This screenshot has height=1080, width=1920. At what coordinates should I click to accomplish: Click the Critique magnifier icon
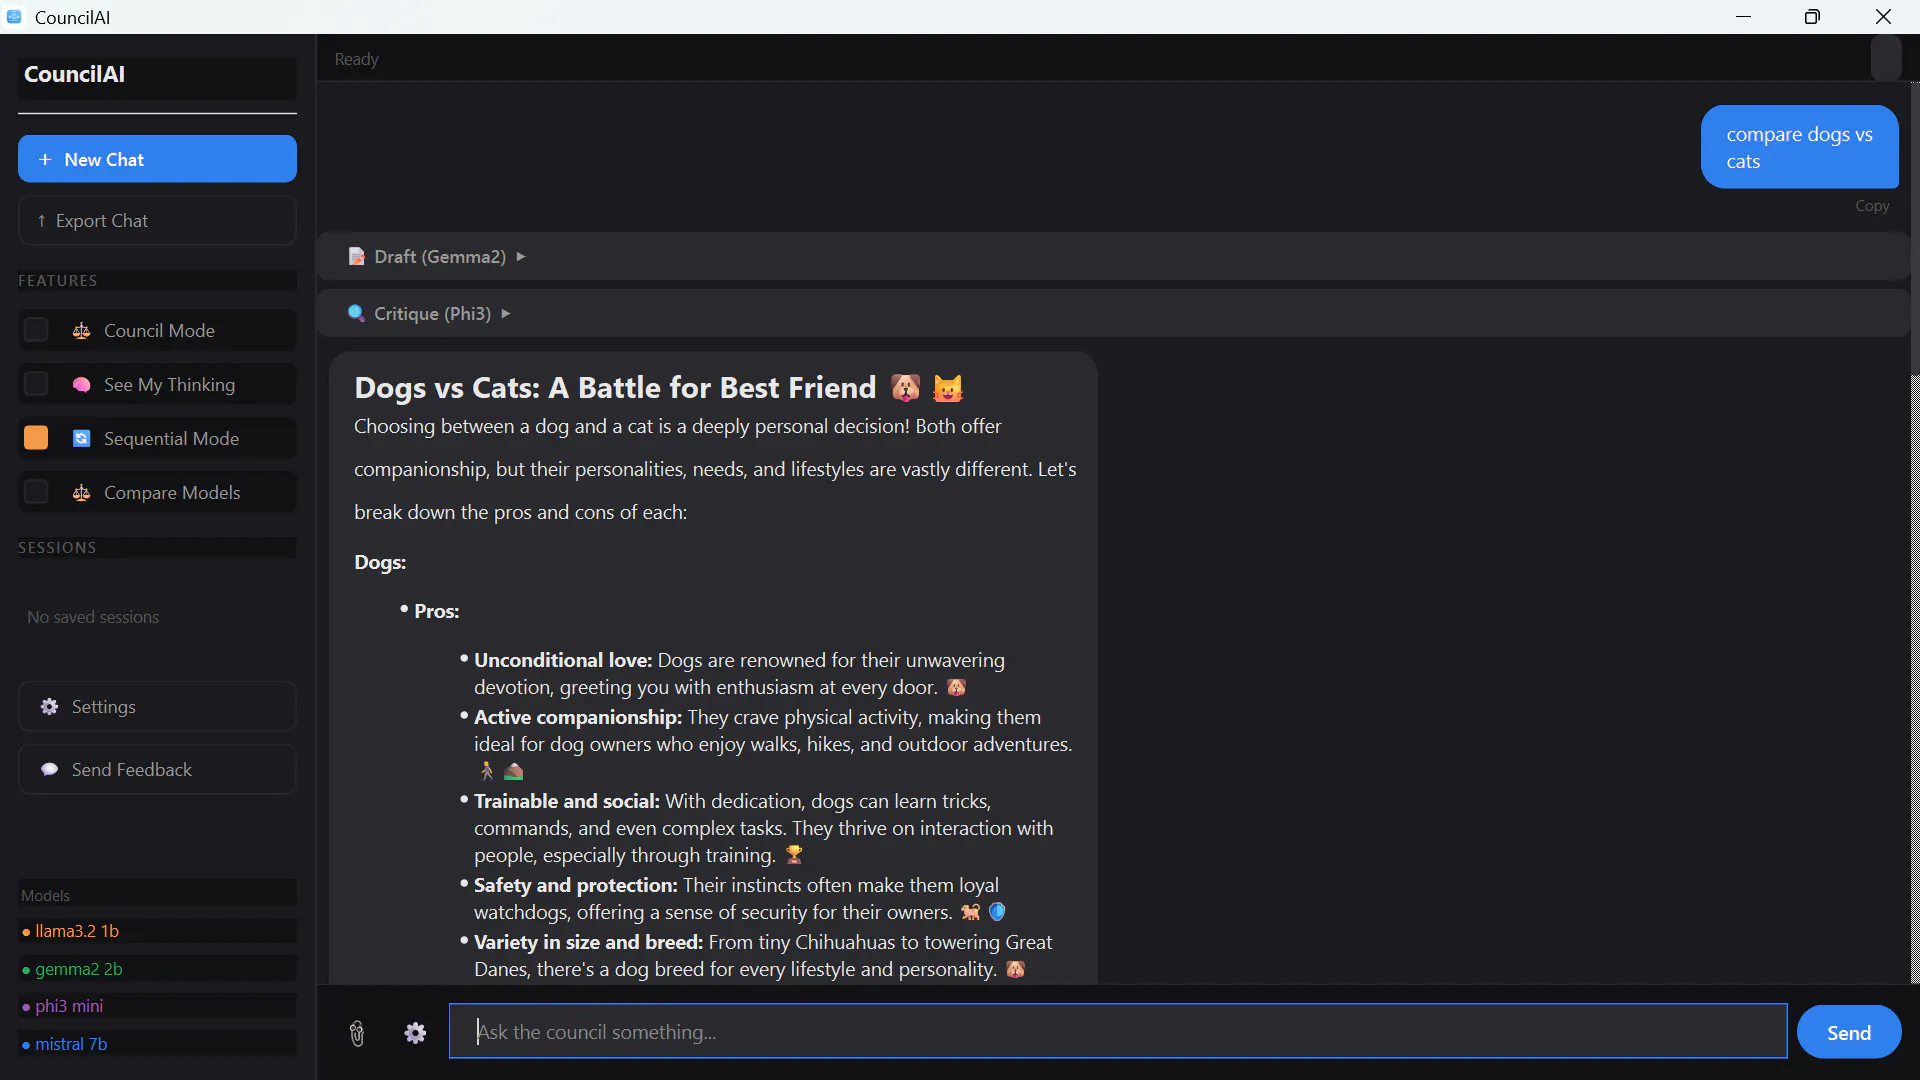(356, 314)
